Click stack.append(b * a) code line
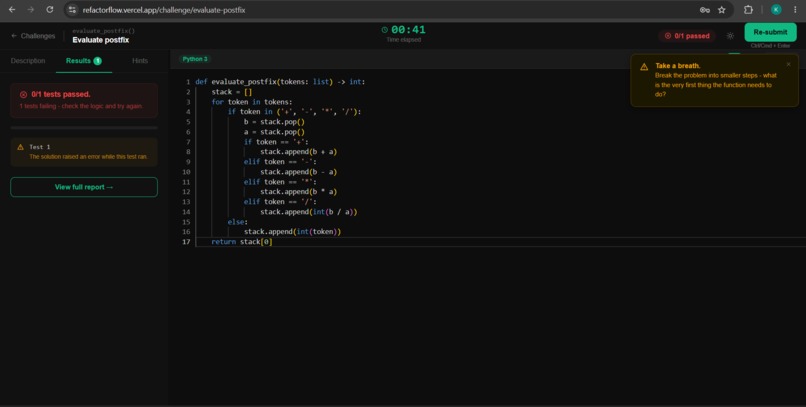The width and height of the screenshot is (806, 407). [298, 192]
